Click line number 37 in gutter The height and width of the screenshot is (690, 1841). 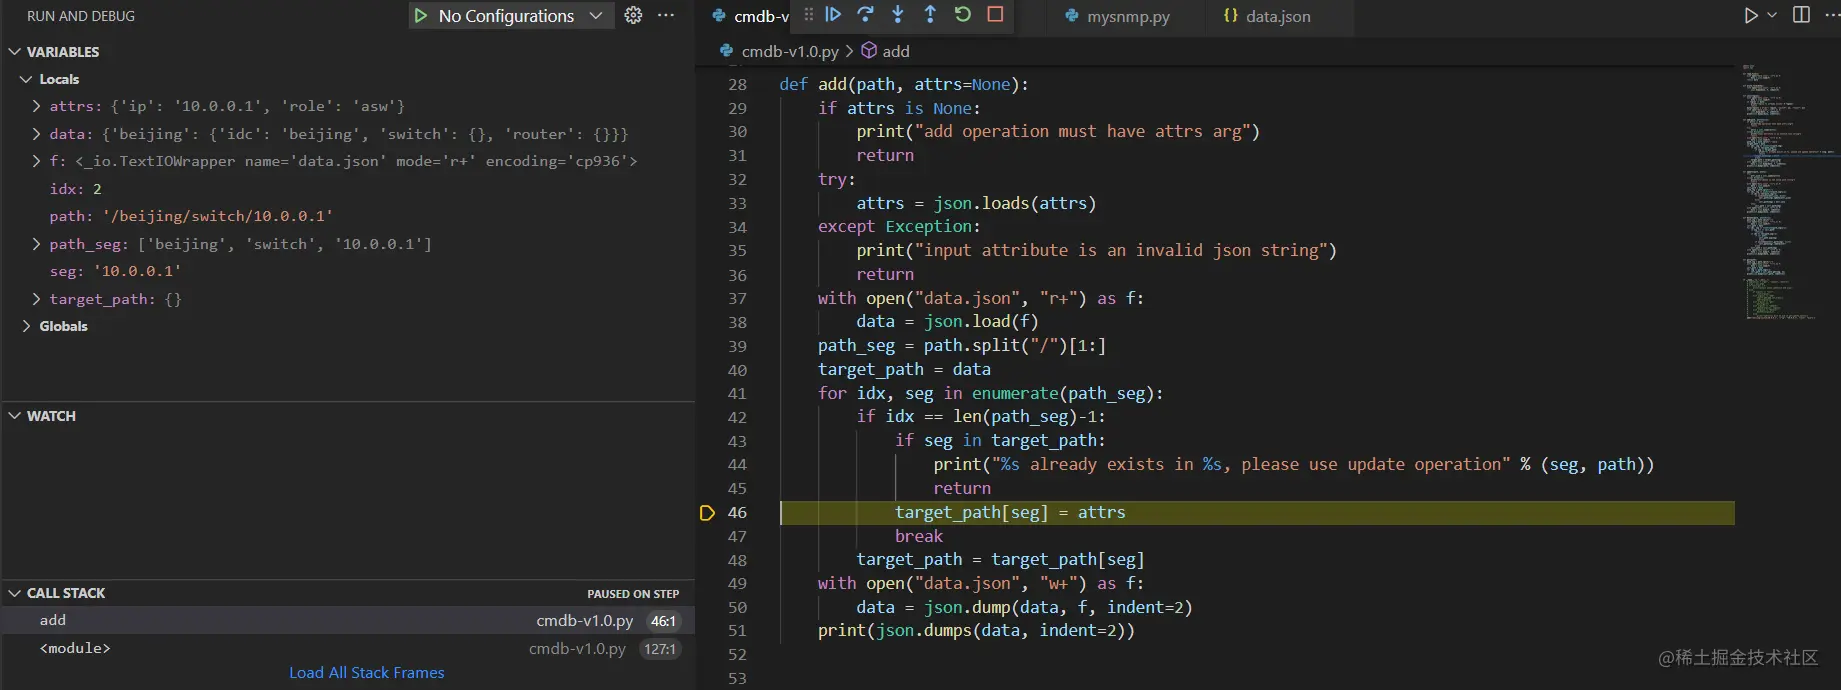point(737,299)
